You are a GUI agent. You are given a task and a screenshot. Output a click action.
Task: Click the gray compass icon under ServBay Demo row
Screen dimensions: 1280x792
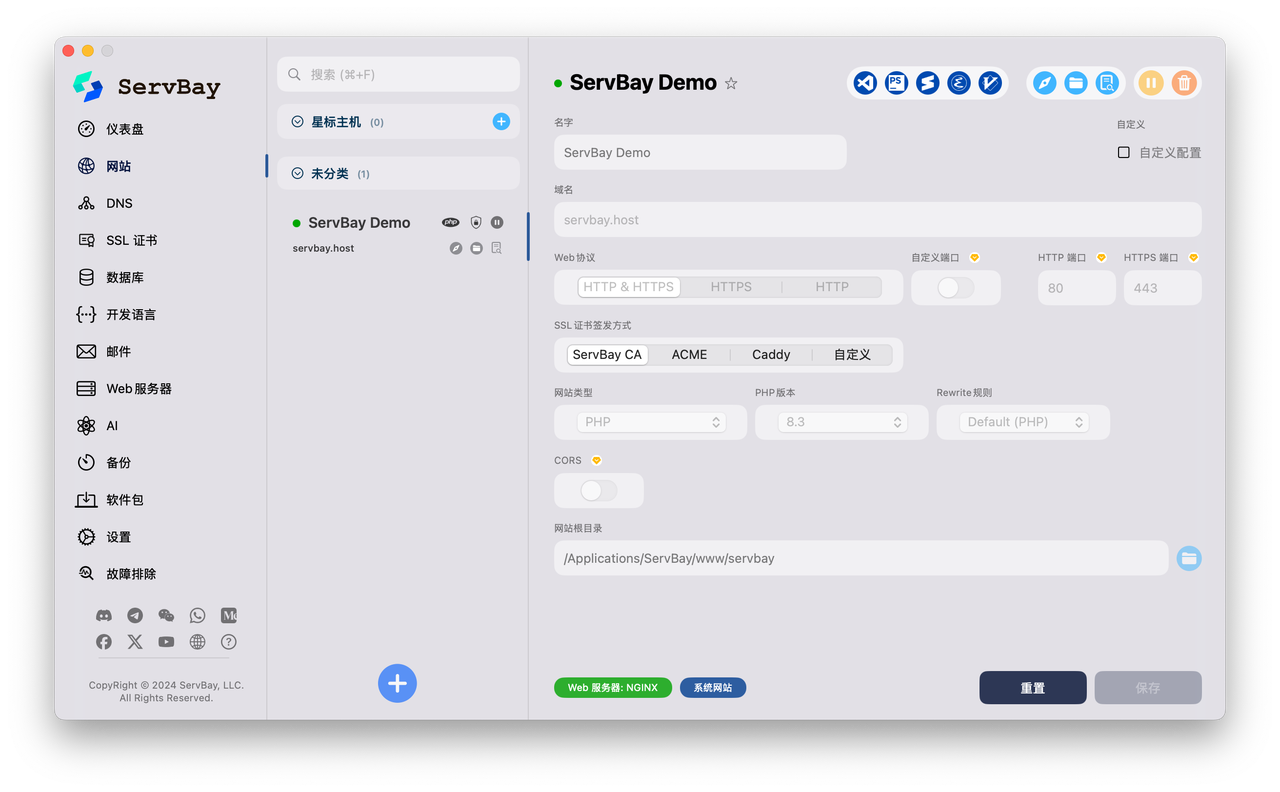tap(456, 248)
